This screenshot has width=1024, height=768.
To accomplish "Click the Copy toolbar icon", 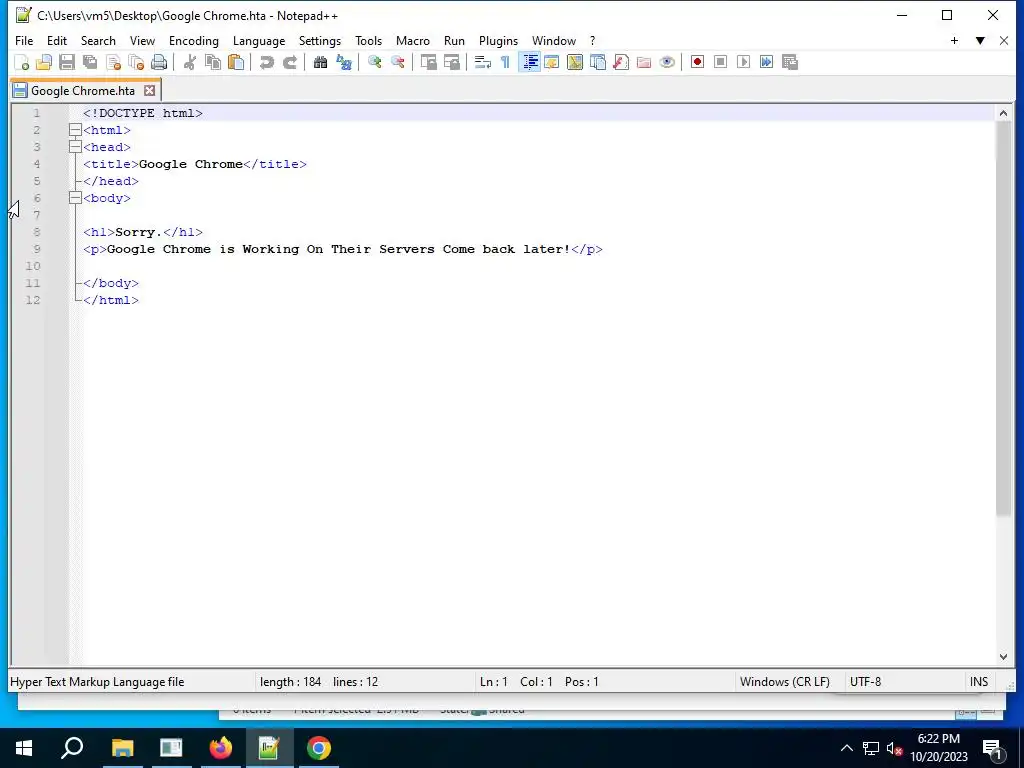I will pos(213,62).
